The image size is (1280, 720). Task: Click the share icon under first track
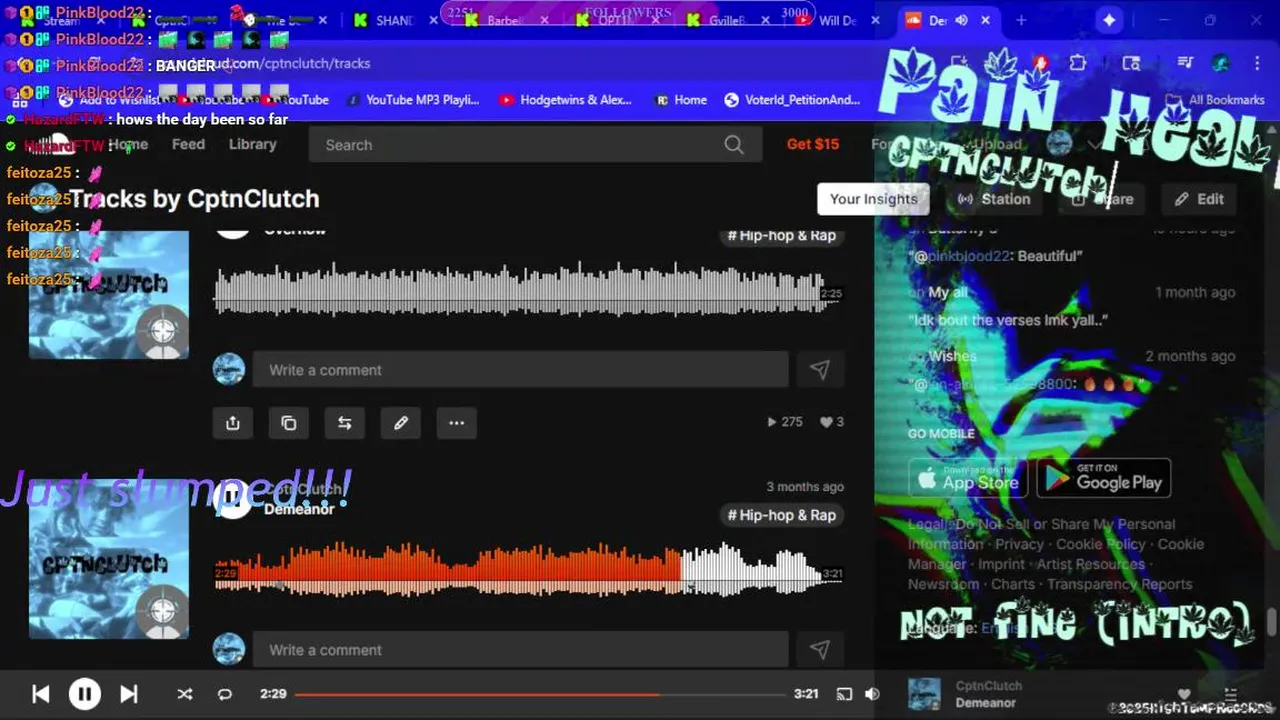[233, 423]
